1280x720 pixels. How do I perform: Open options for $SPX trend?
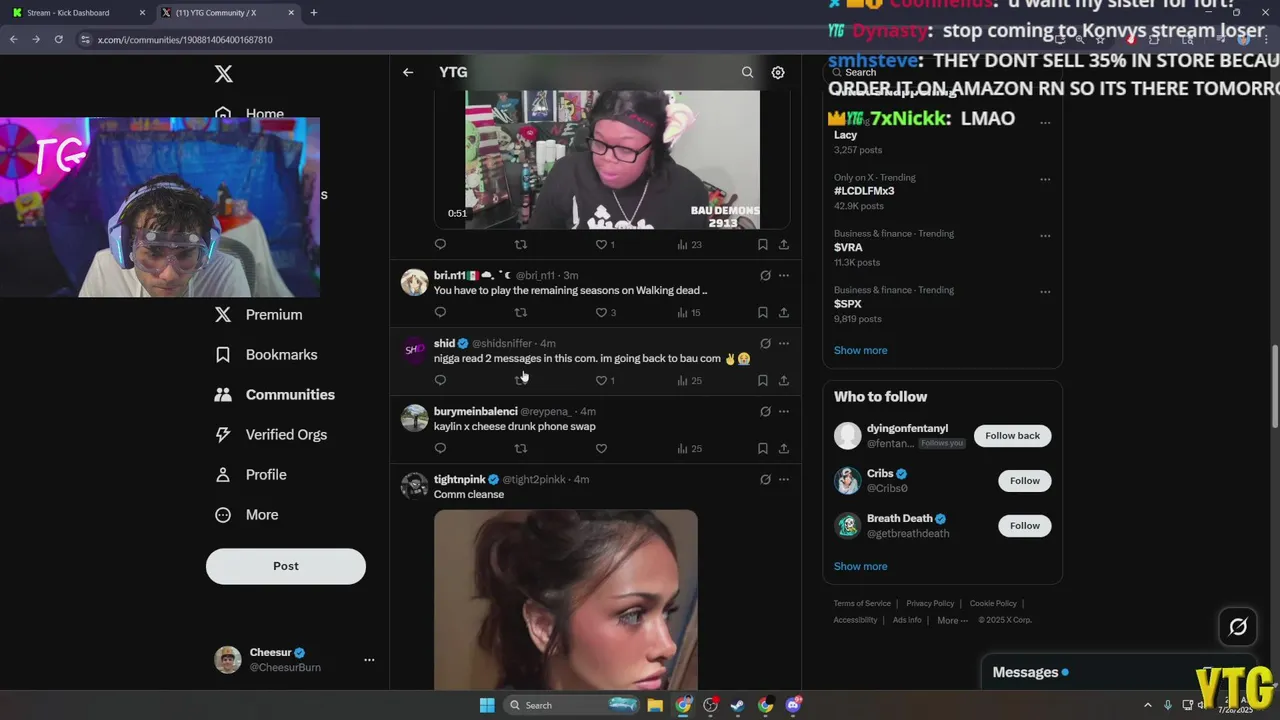[x=1045, y=292]
